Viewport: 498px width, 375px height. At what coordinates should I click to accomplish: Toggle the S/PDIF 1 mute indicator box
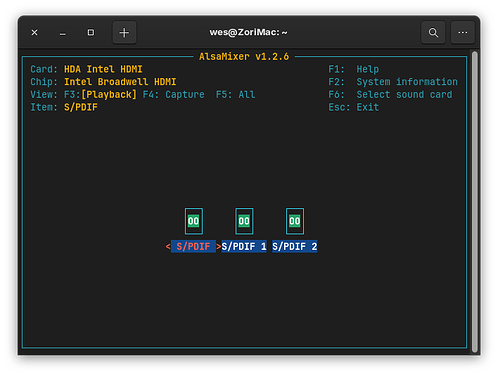(x=244, y=221)
